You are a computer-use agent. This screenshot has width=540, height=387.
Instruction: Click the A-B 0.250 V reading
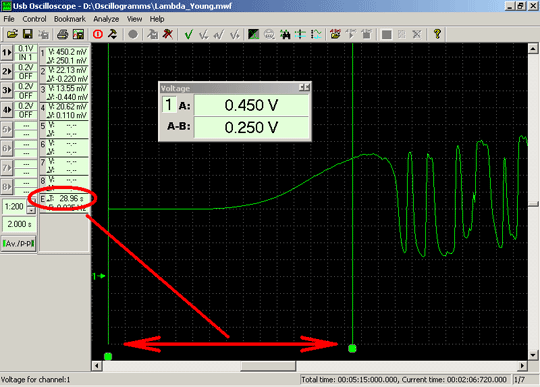tap(251, 127)
